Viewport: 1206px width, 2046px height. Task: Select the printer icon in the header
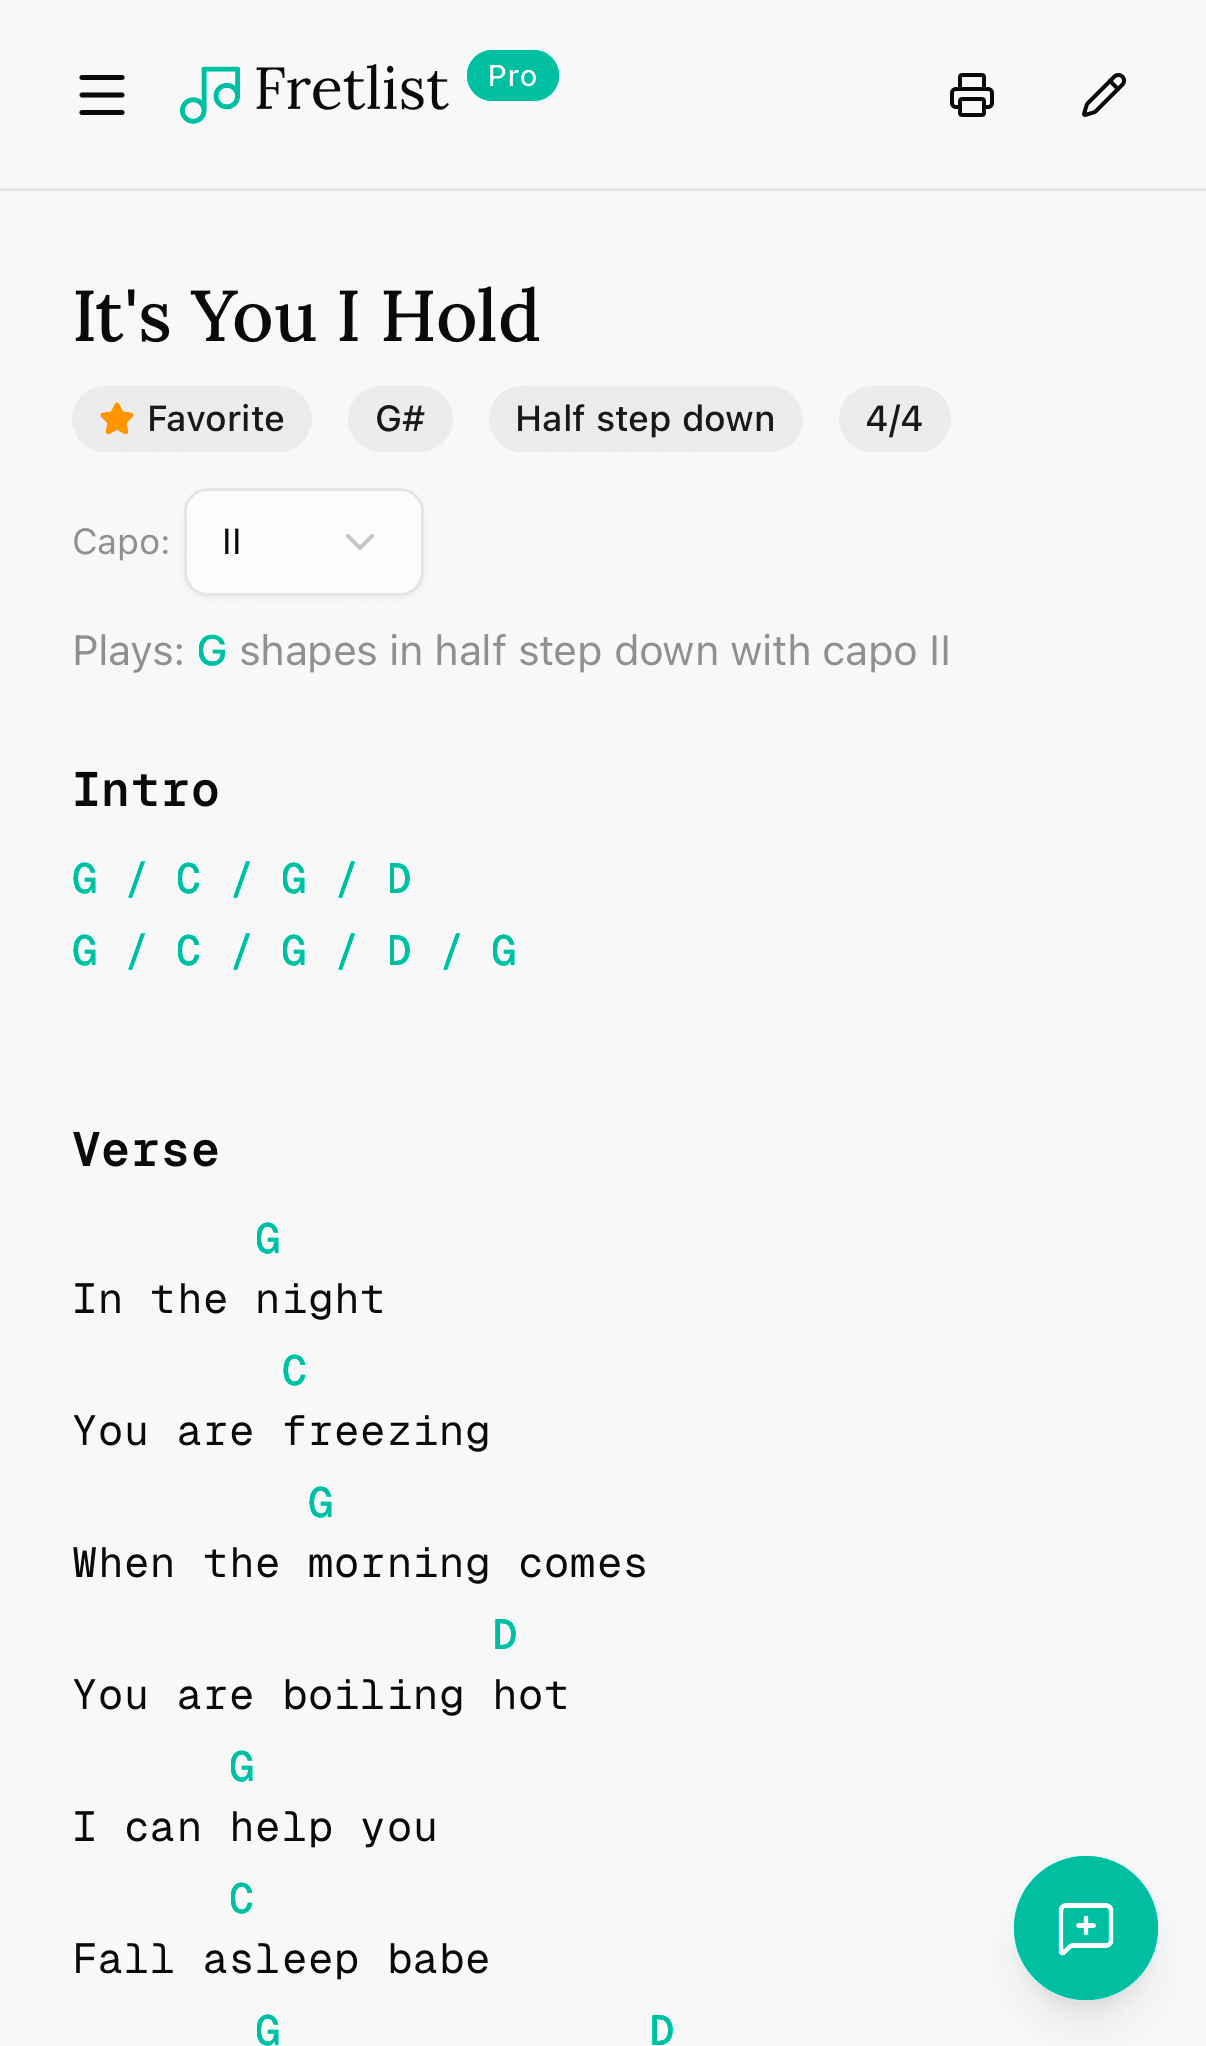[969, 95]
